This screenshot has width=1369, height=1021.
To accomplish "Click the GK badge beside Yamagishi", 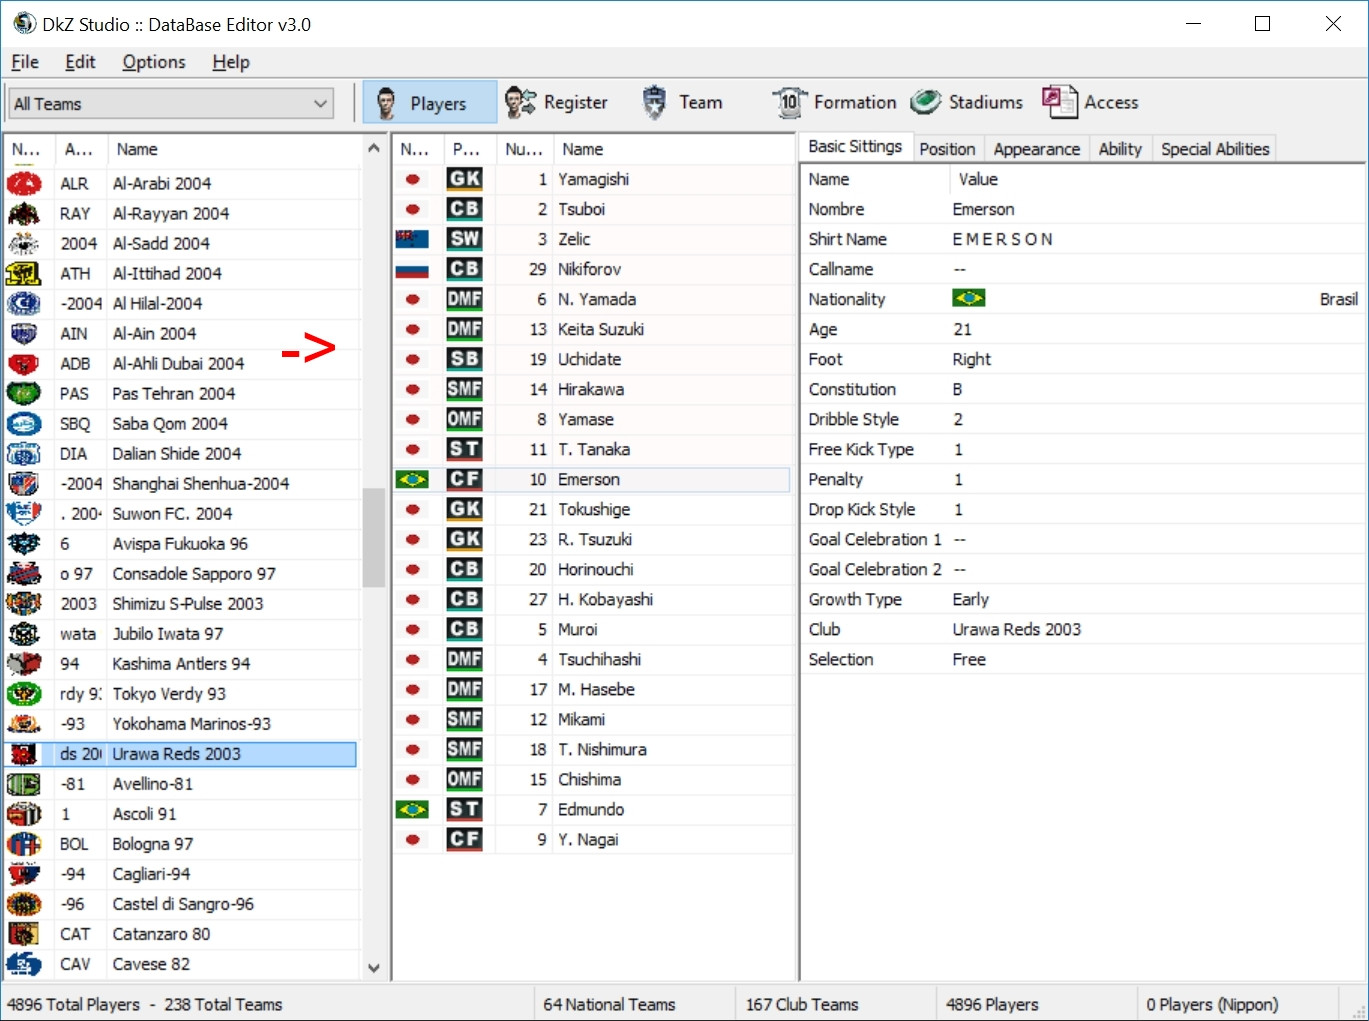I will pyautogui.click(x=464, y=179).
